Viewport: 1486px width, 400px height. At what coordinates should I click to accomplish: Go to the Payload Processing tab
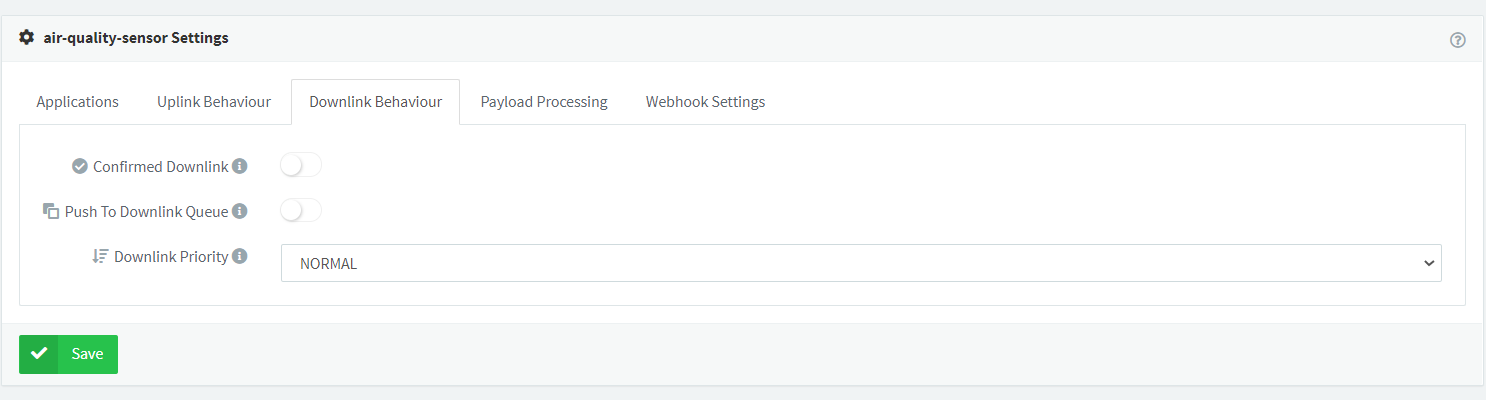pos(544,102)
